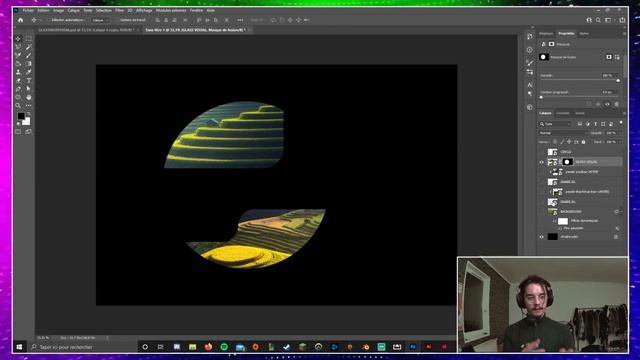This screenshot has height=360, width=640.
Task: Open the search magnifier at top right
Action: click(598, 20)
